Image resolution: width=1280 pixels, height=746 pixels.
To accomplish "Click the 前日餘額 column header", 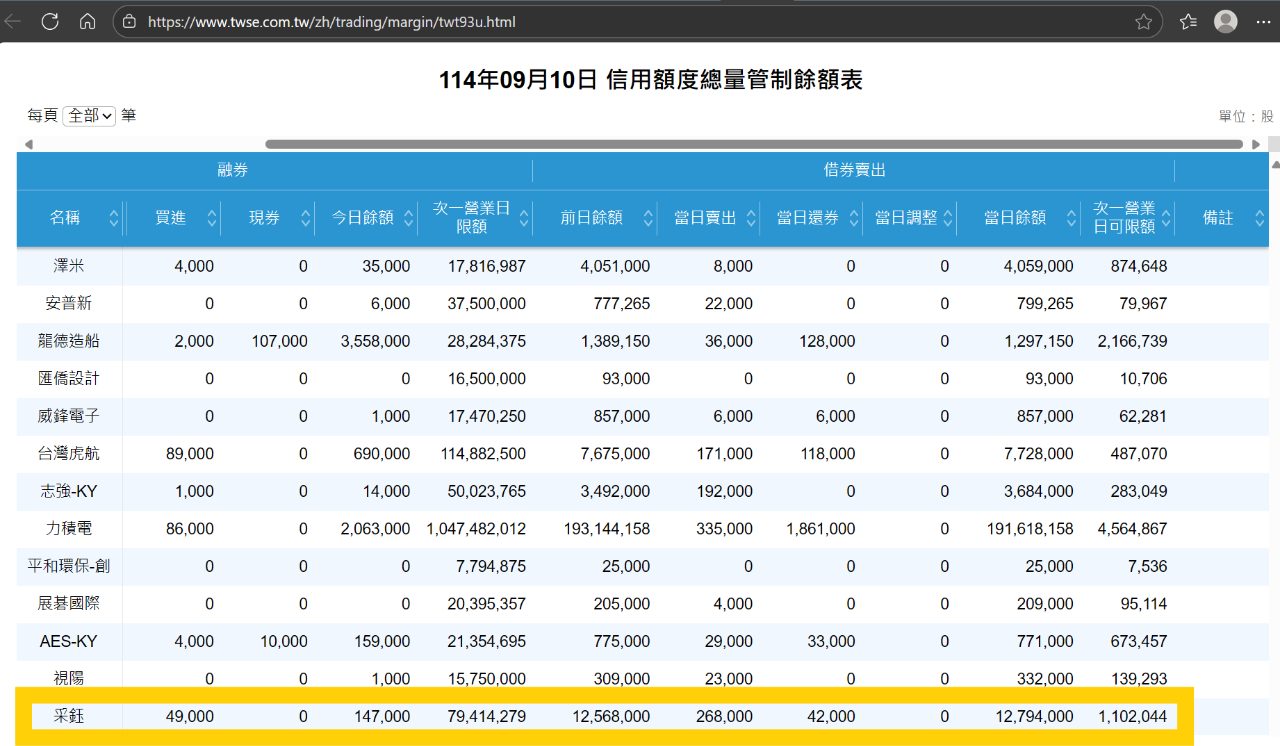I will [592, 218].
